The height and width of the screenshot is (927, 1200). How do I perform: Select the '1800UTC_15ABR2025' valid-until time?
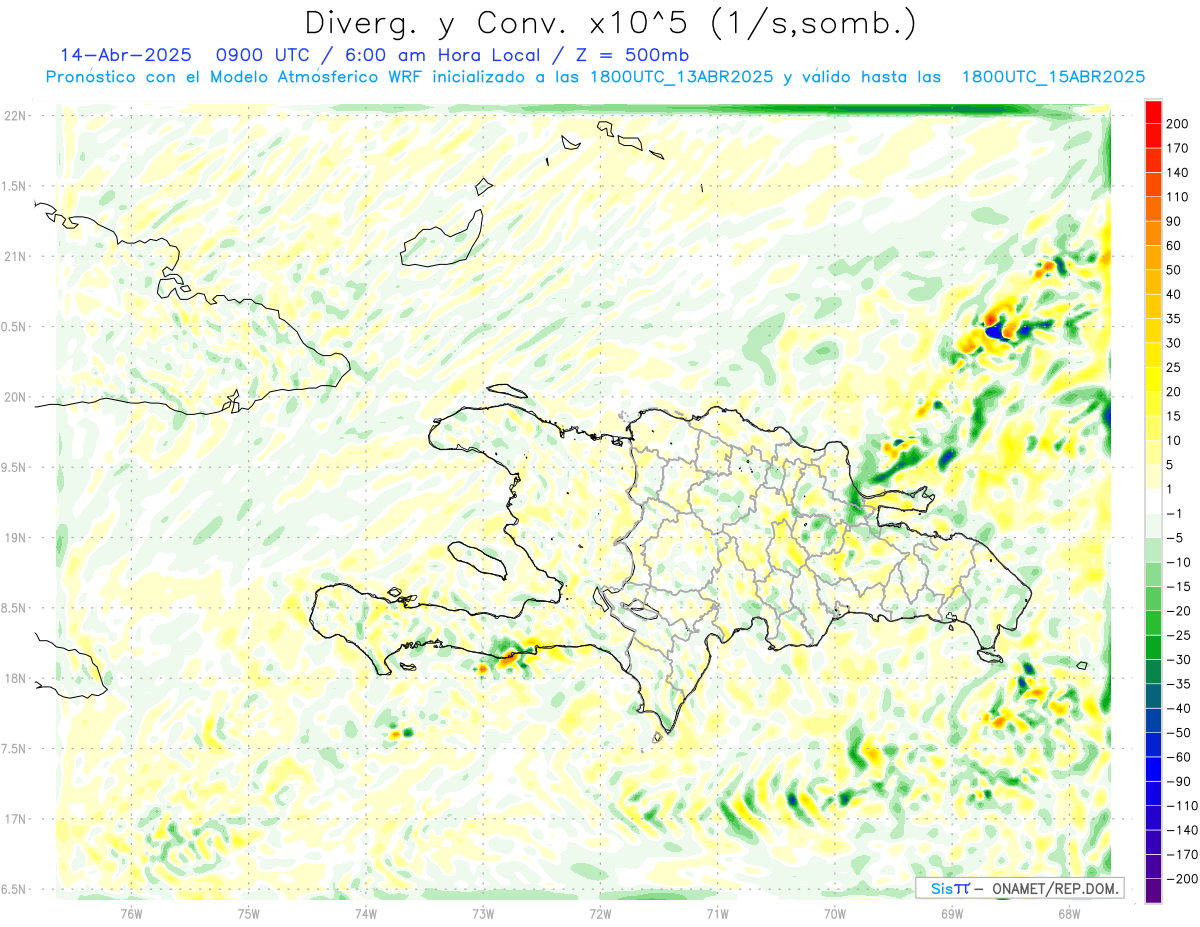point(1053,76)
